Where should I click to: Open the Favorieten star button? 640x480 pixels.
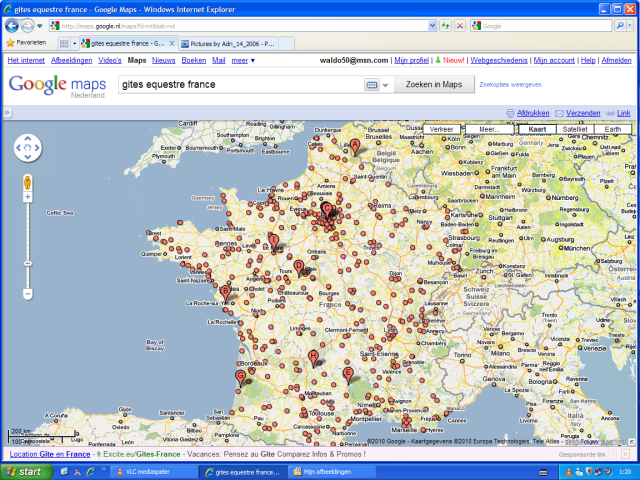click(x=26, y=42)
